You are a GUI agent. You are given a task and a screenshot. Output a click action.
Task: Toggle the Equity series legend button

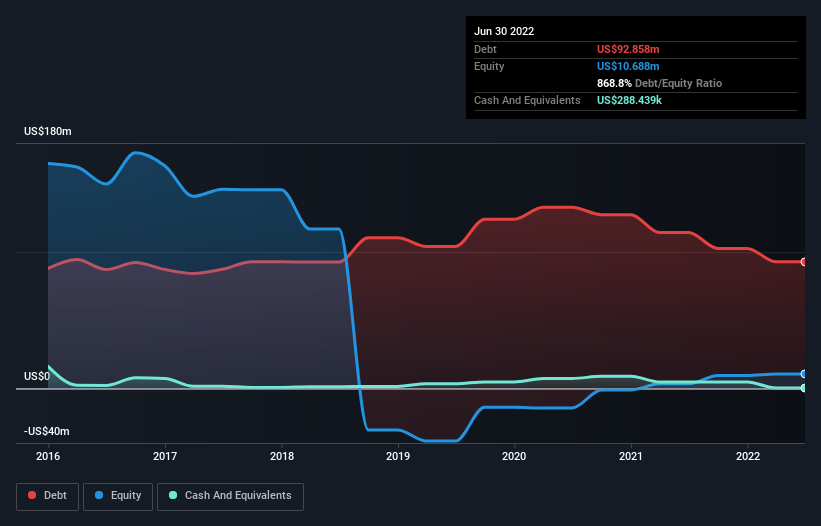[x=118, y=496]
